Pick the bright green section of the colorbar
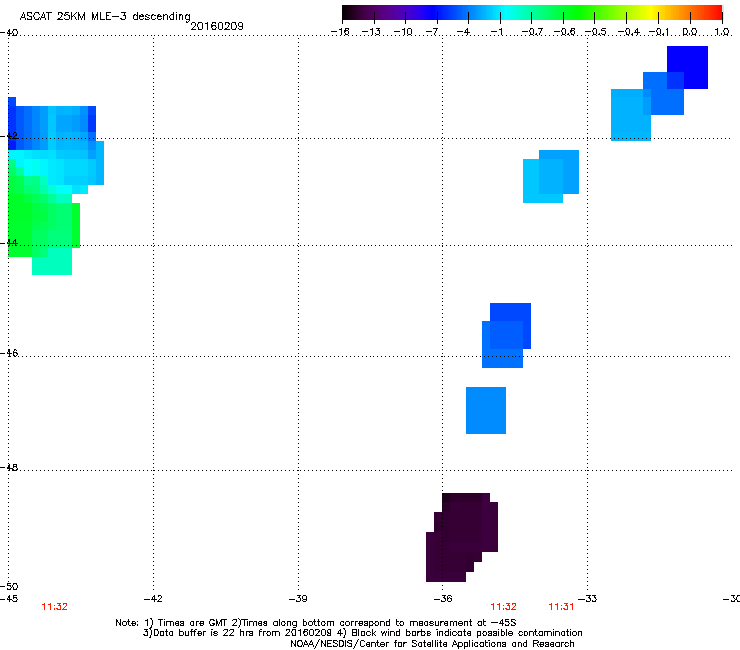 pos(578,12)
